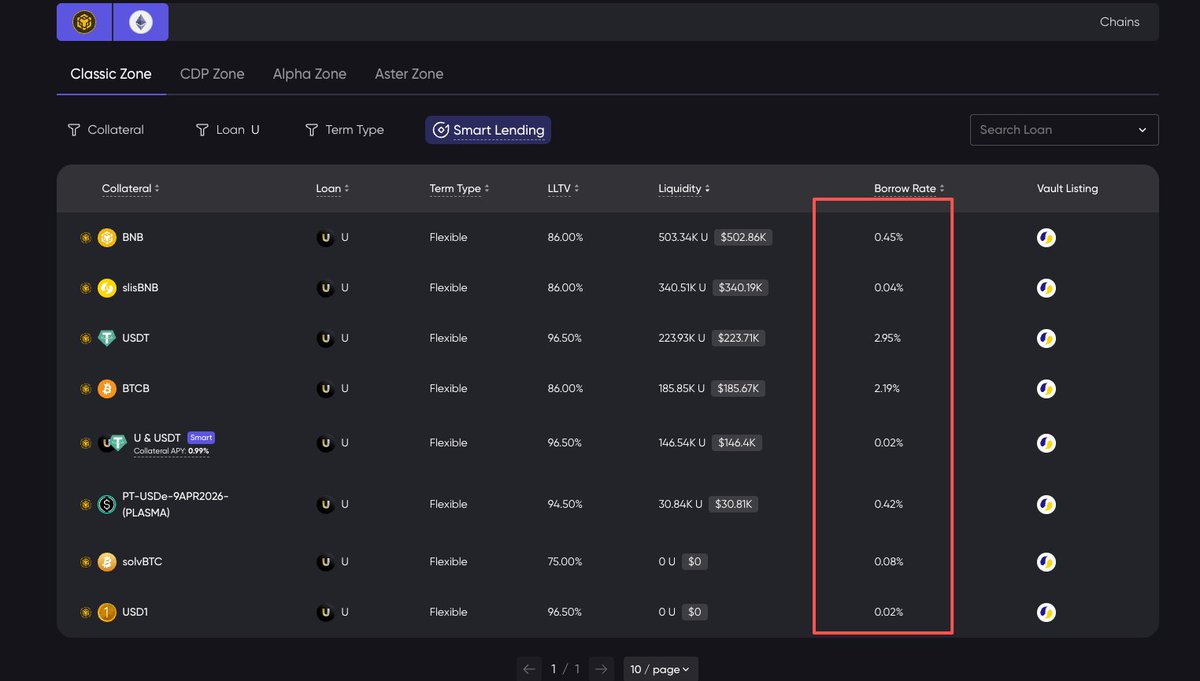Go to the next page arrow

(600, 669)
